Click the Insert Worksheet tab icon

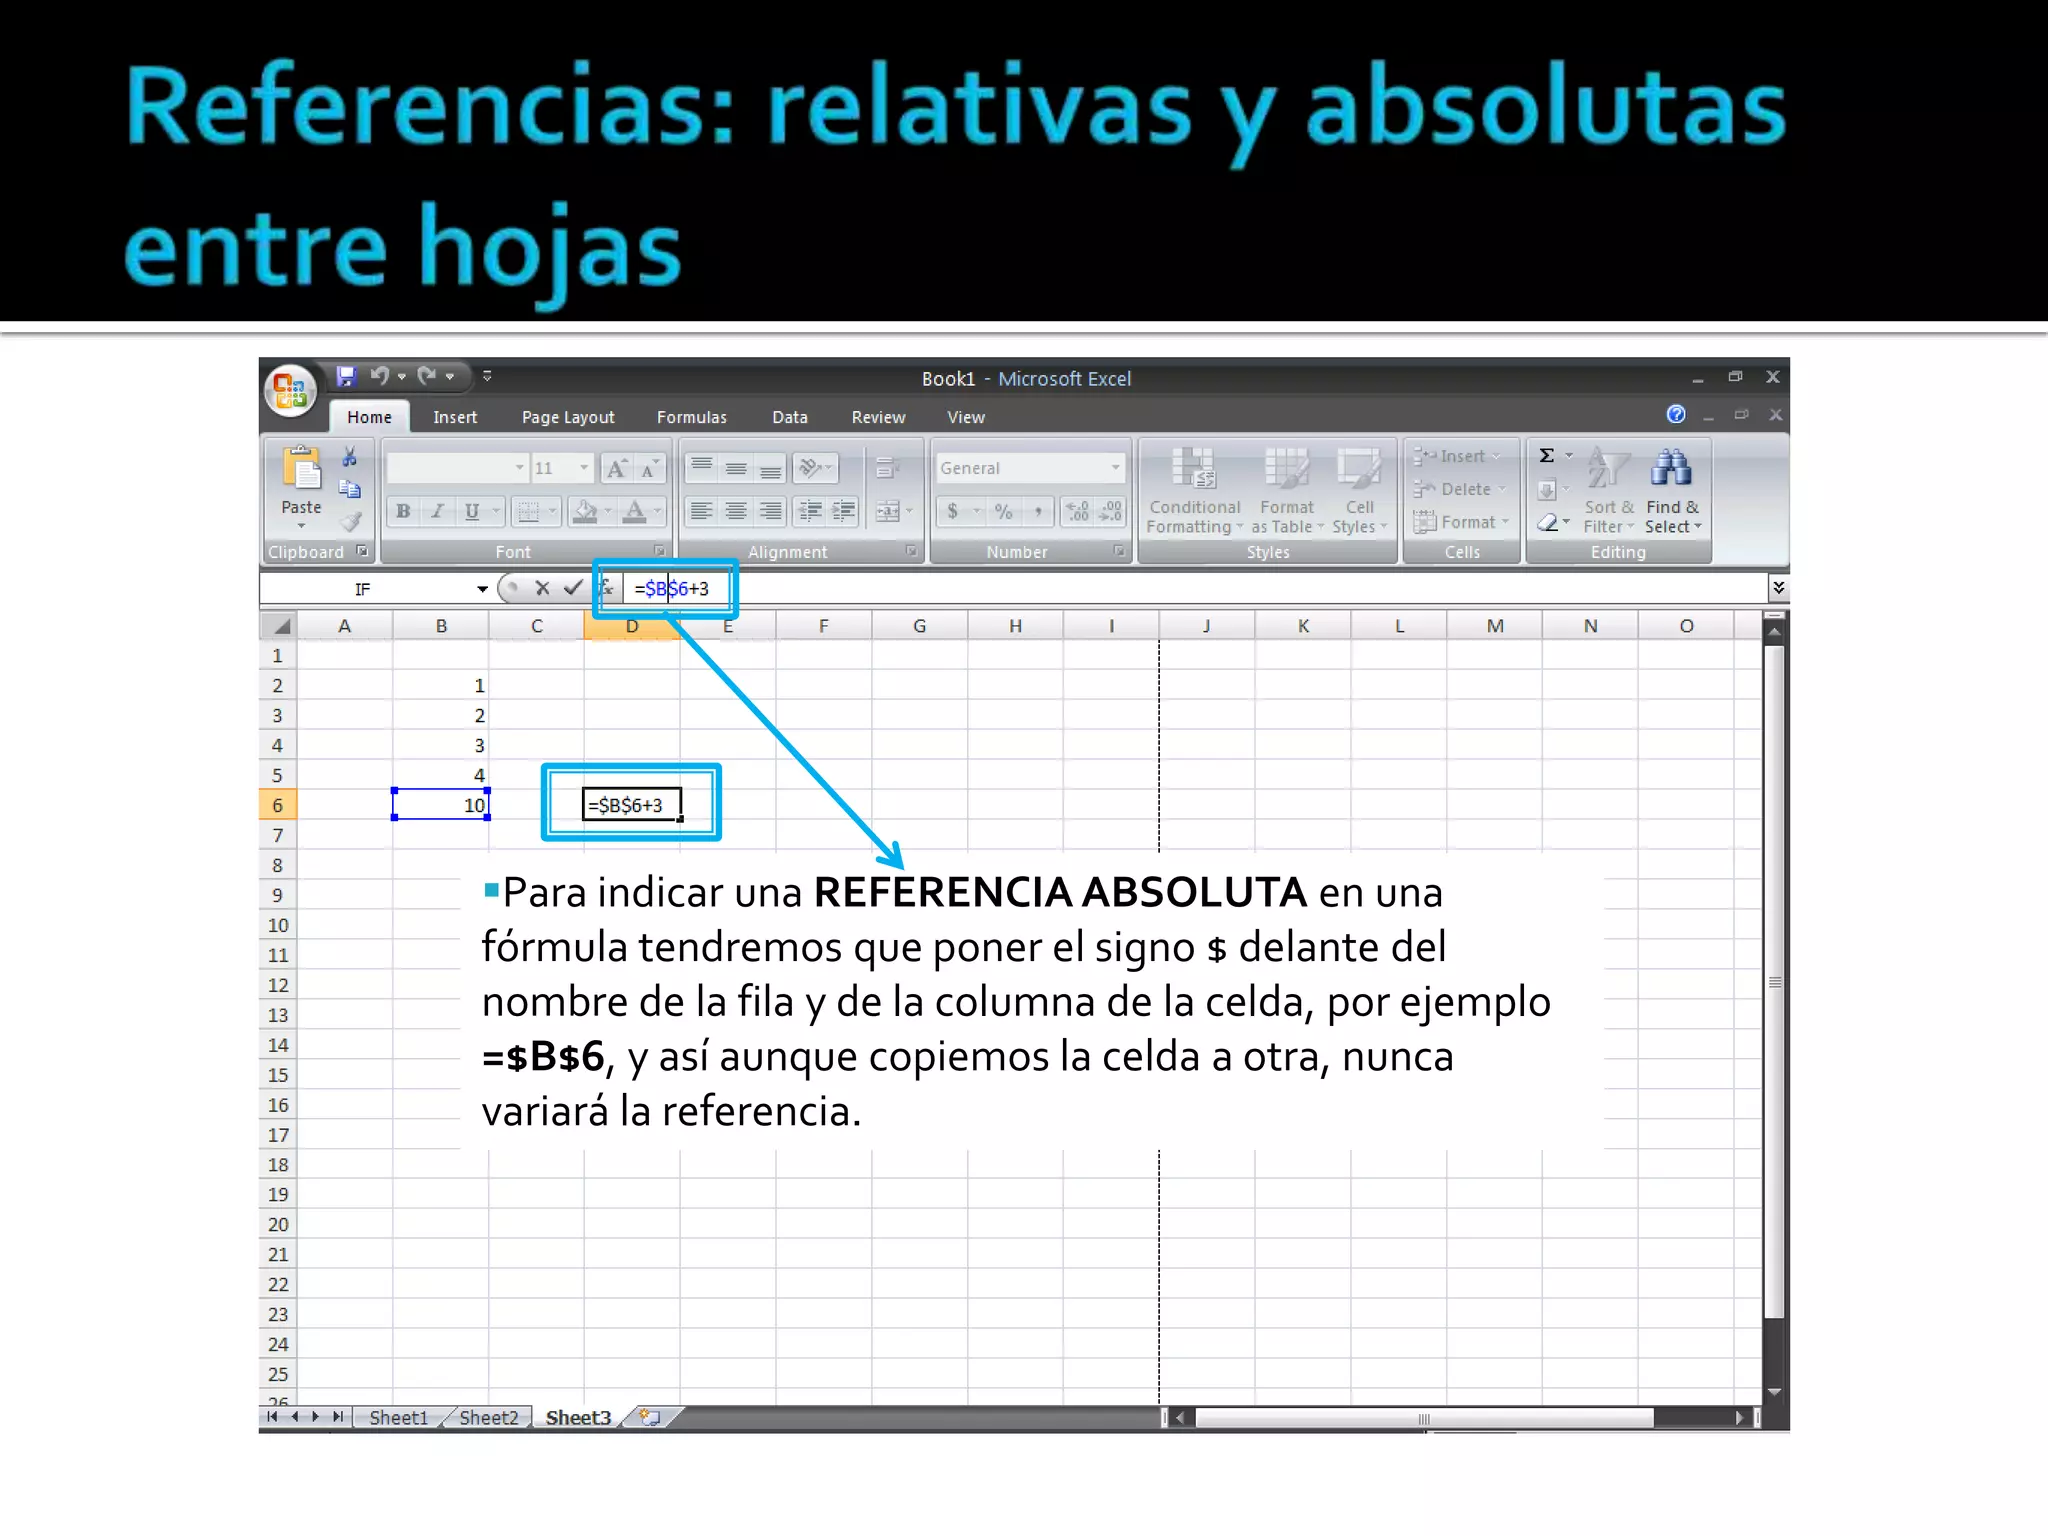pyautogui.click(x=650, y=1417)
